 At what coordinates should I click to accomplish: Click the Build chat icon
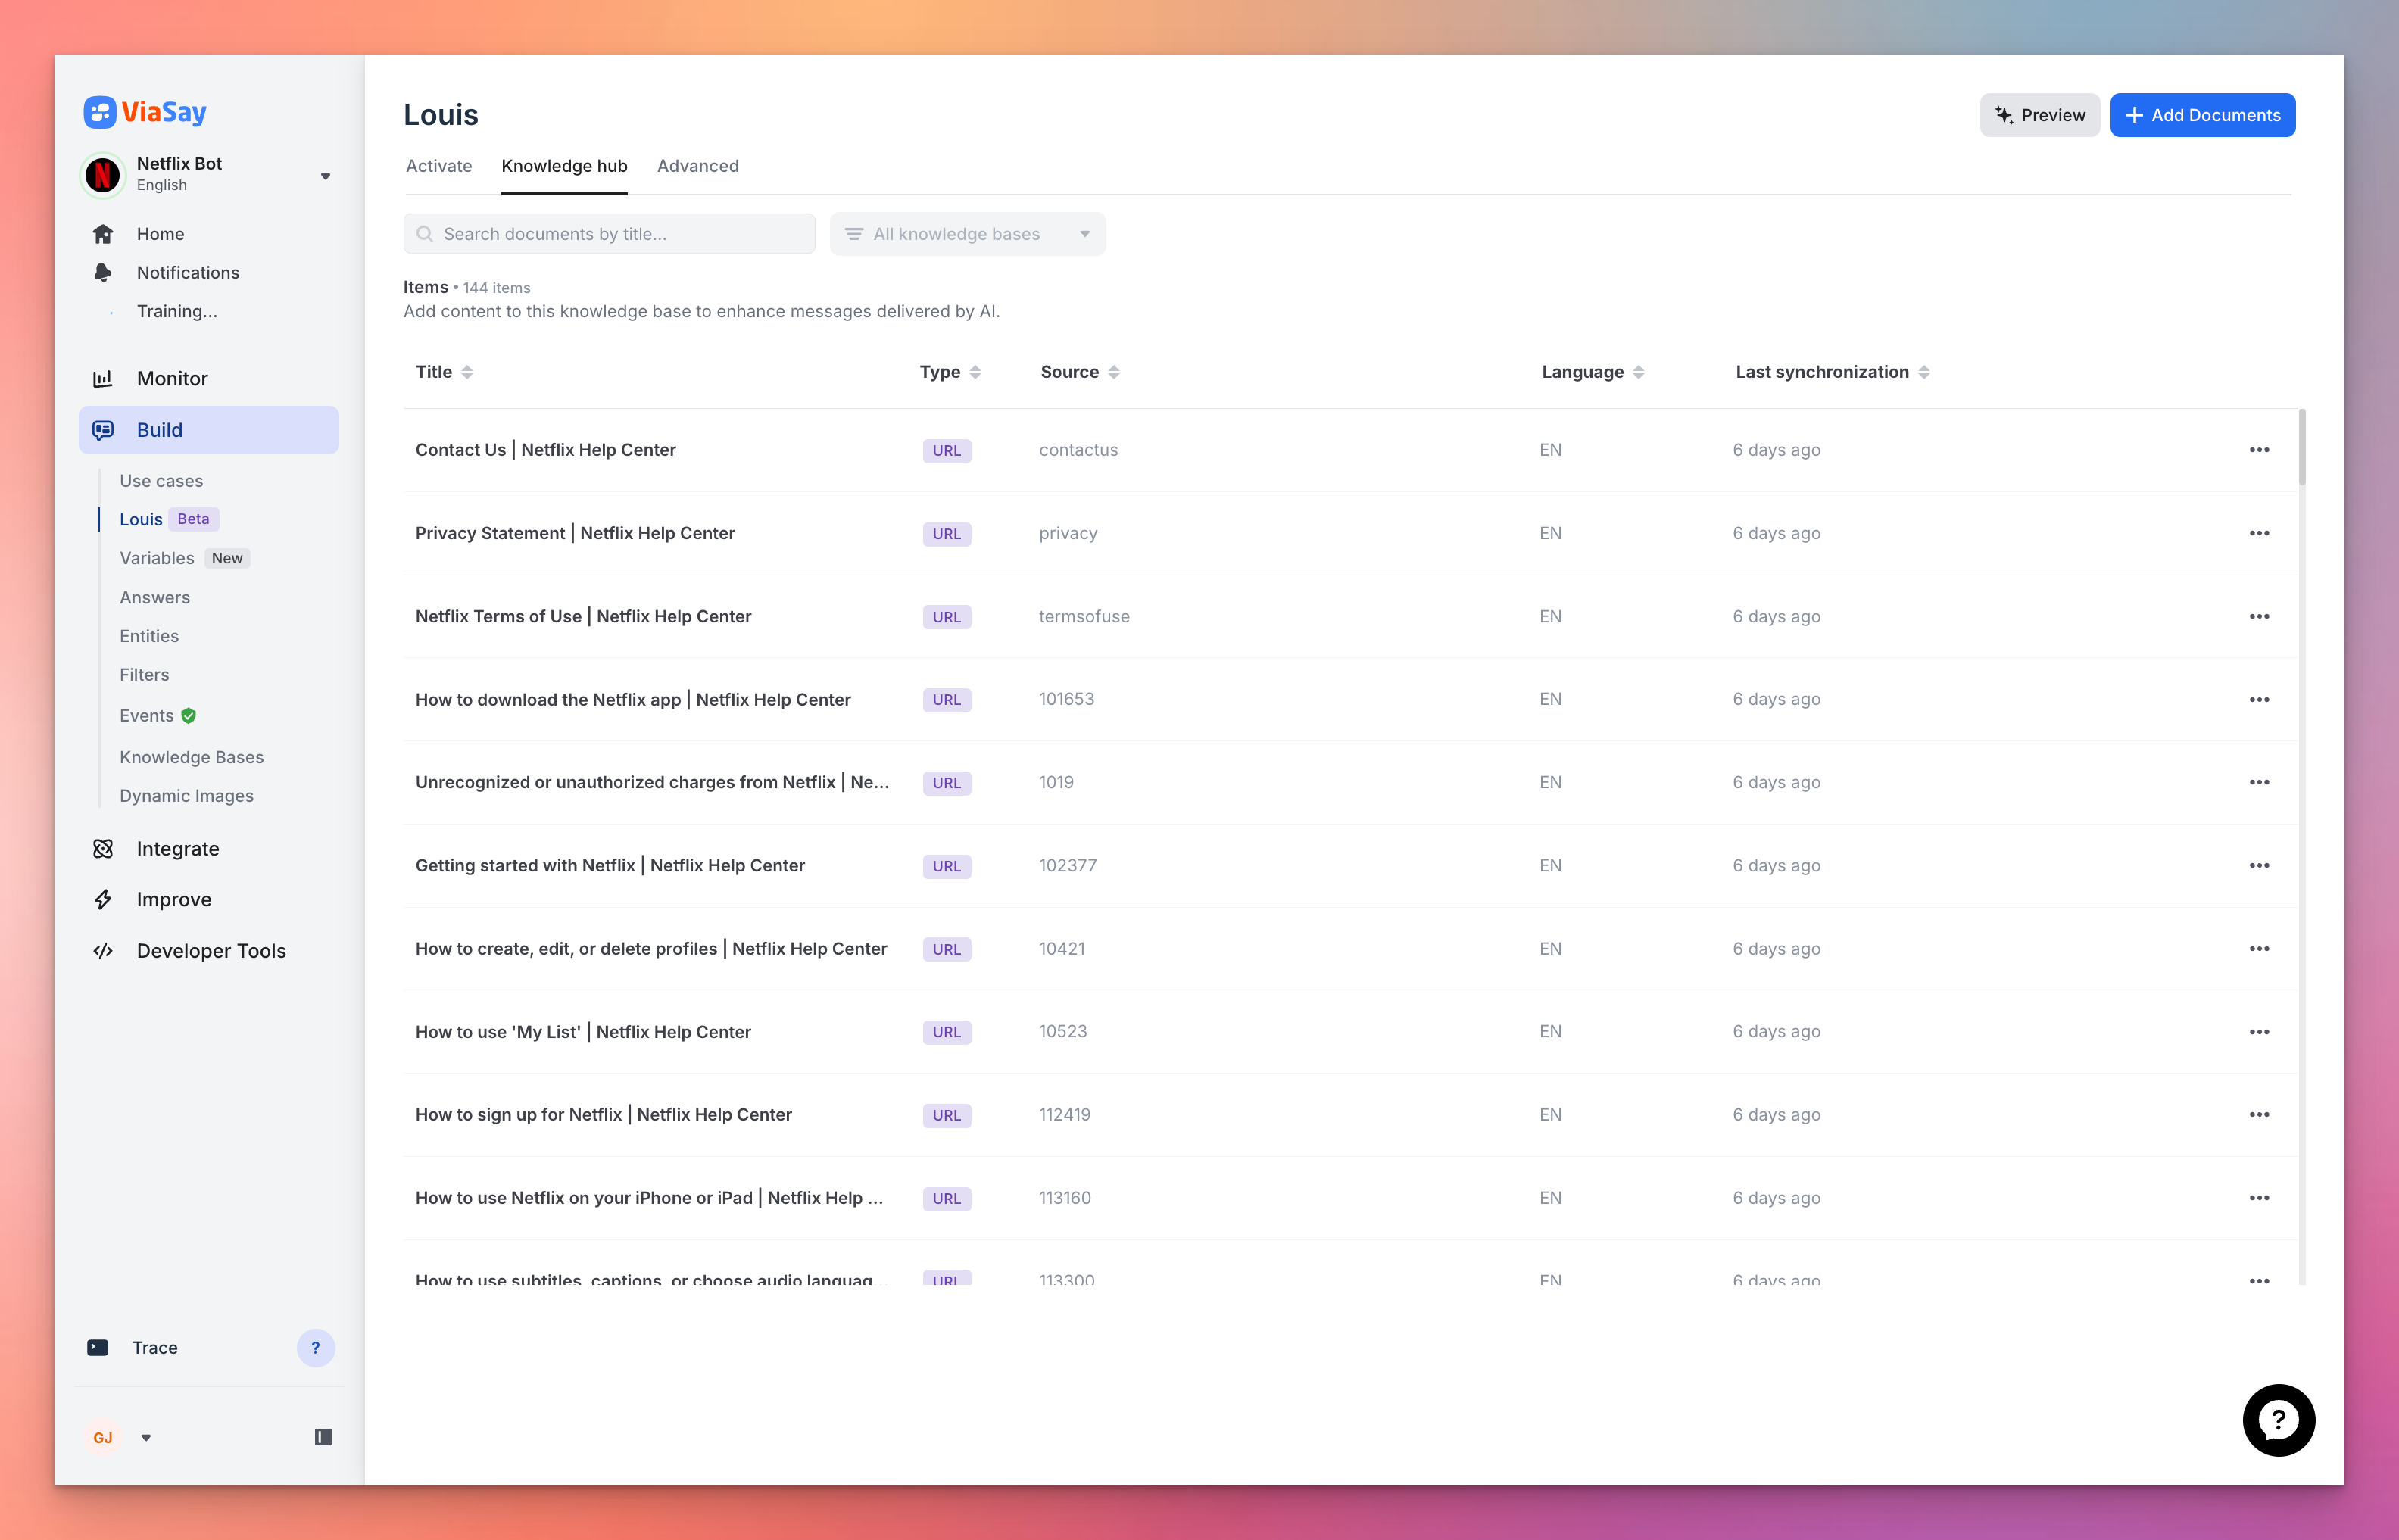[103, 430]
